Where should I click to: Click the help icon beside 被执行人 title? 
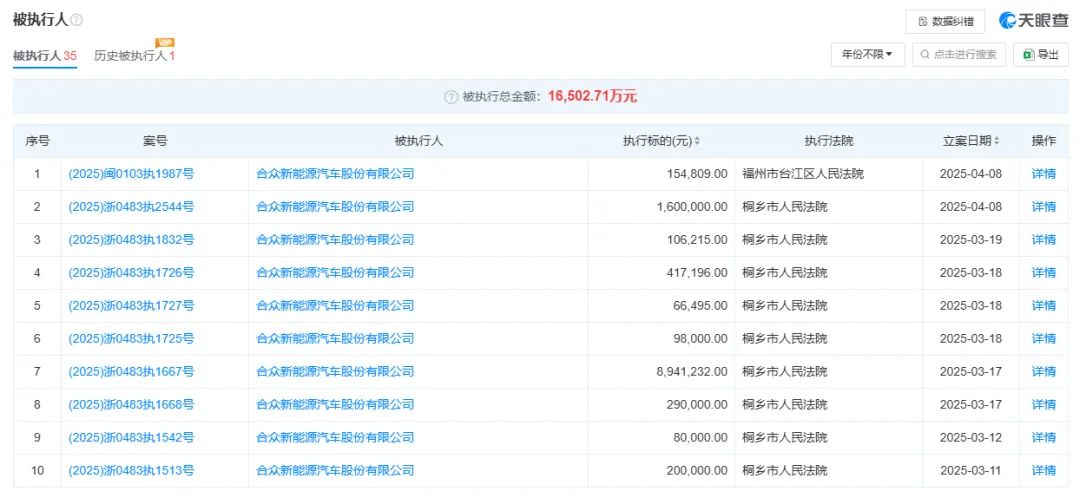tap(76, 21)
